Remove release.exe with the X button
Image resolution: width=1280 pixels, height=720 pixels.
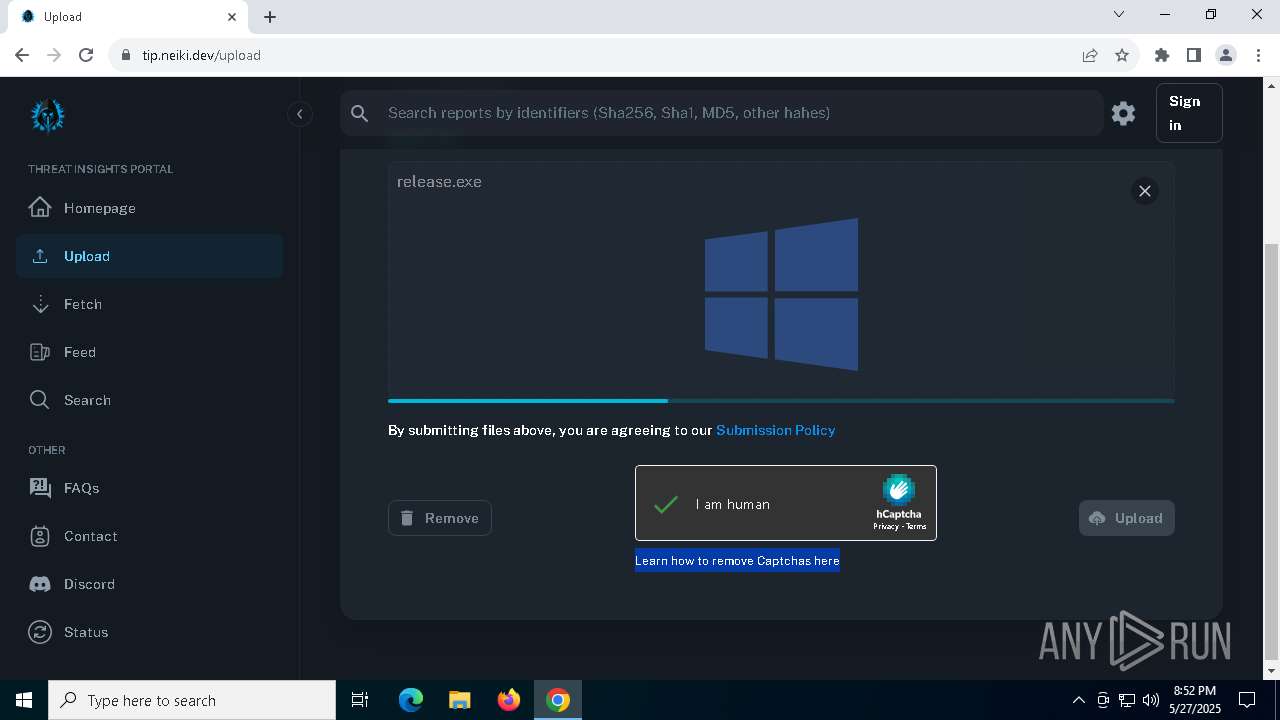click(x=1145, y=191)
